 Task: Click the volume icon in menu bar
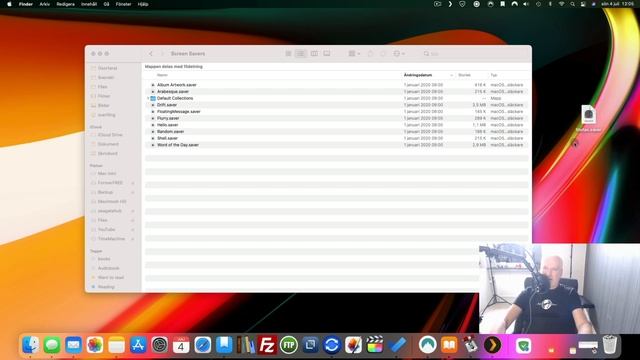click(x=526, y=4)
